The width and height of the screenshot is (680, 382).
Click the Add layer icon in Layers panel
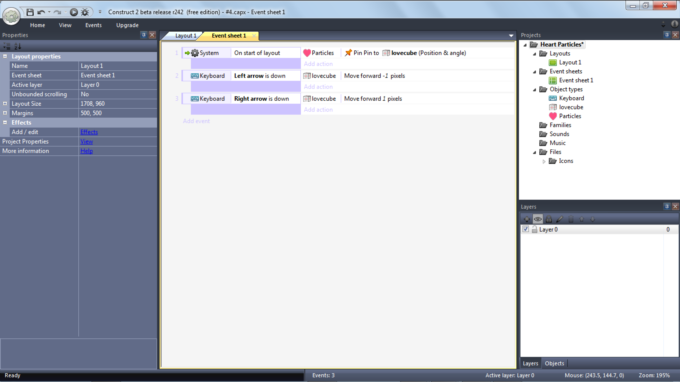tap(526, 219)
